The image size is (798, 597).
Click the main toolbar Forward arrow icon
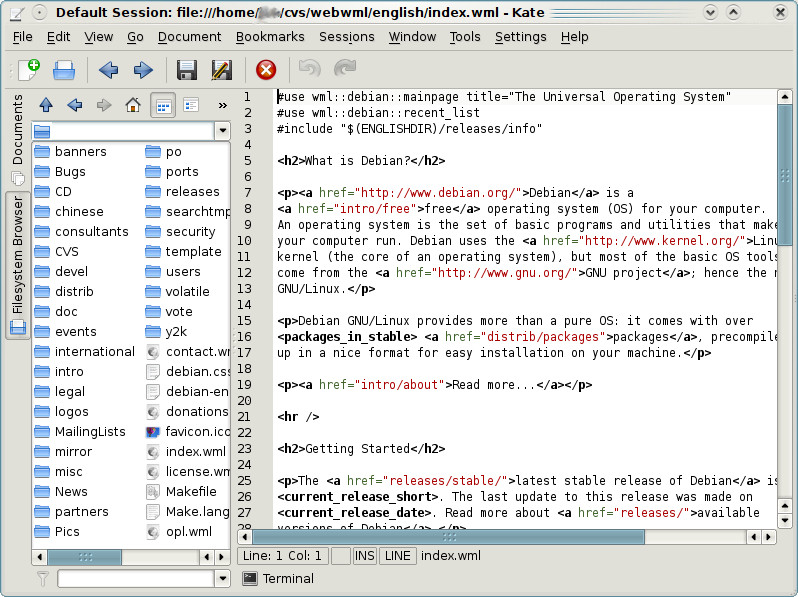click(143, 69)
